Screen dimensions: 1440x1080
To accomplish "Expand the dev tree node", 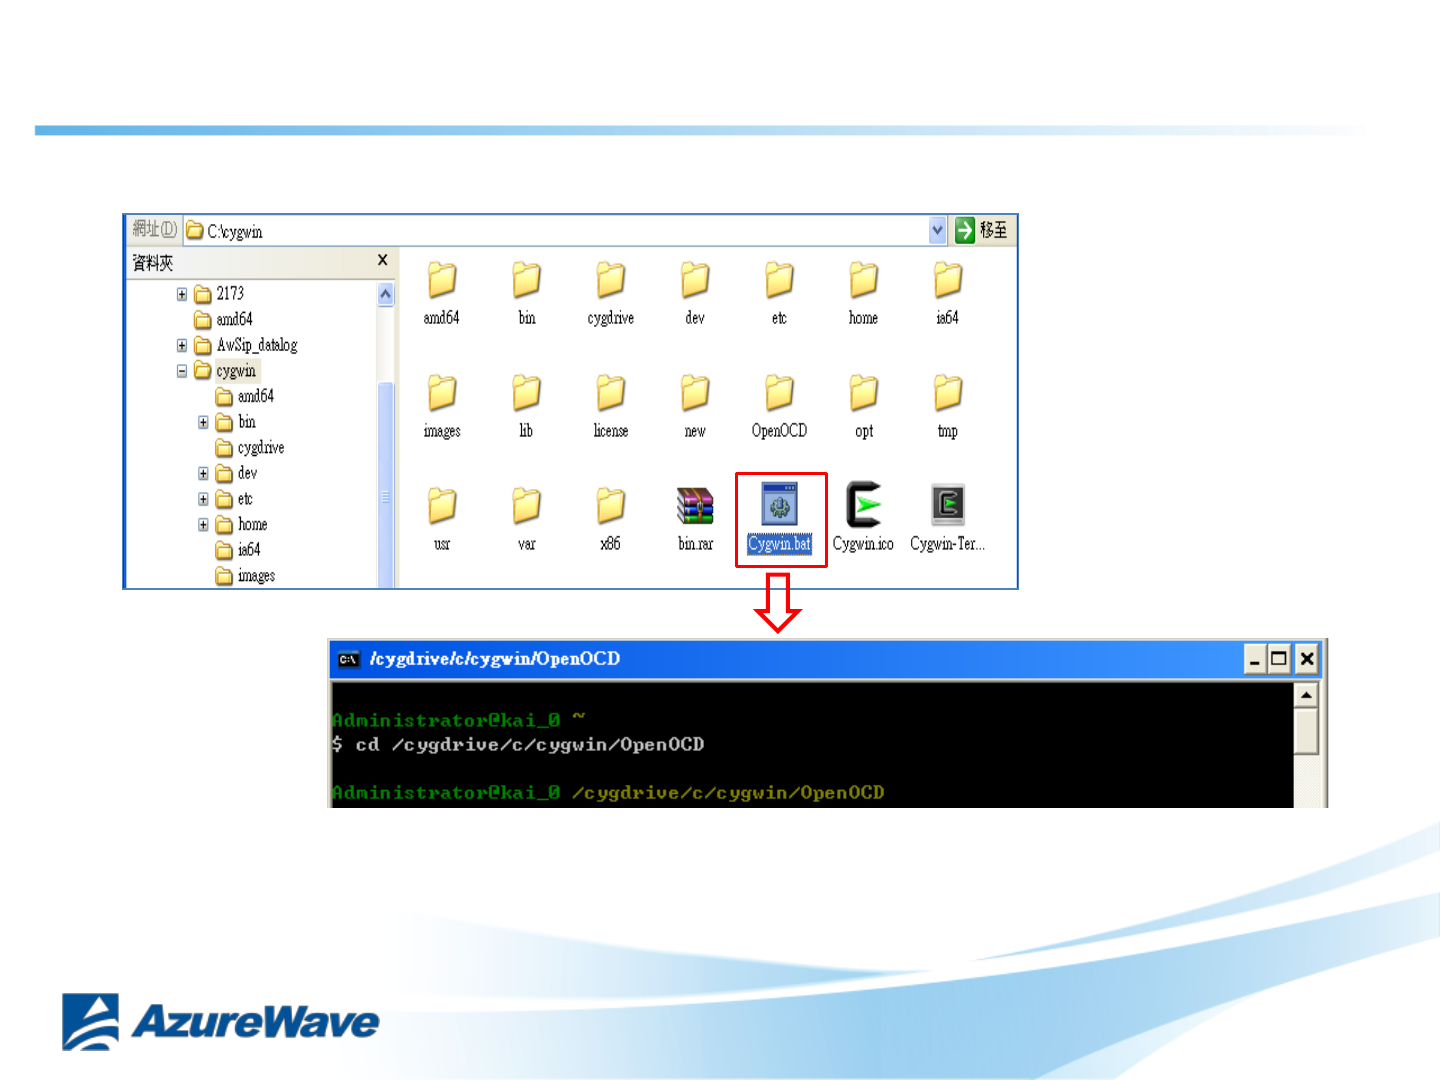I will [x=203, y=473].
